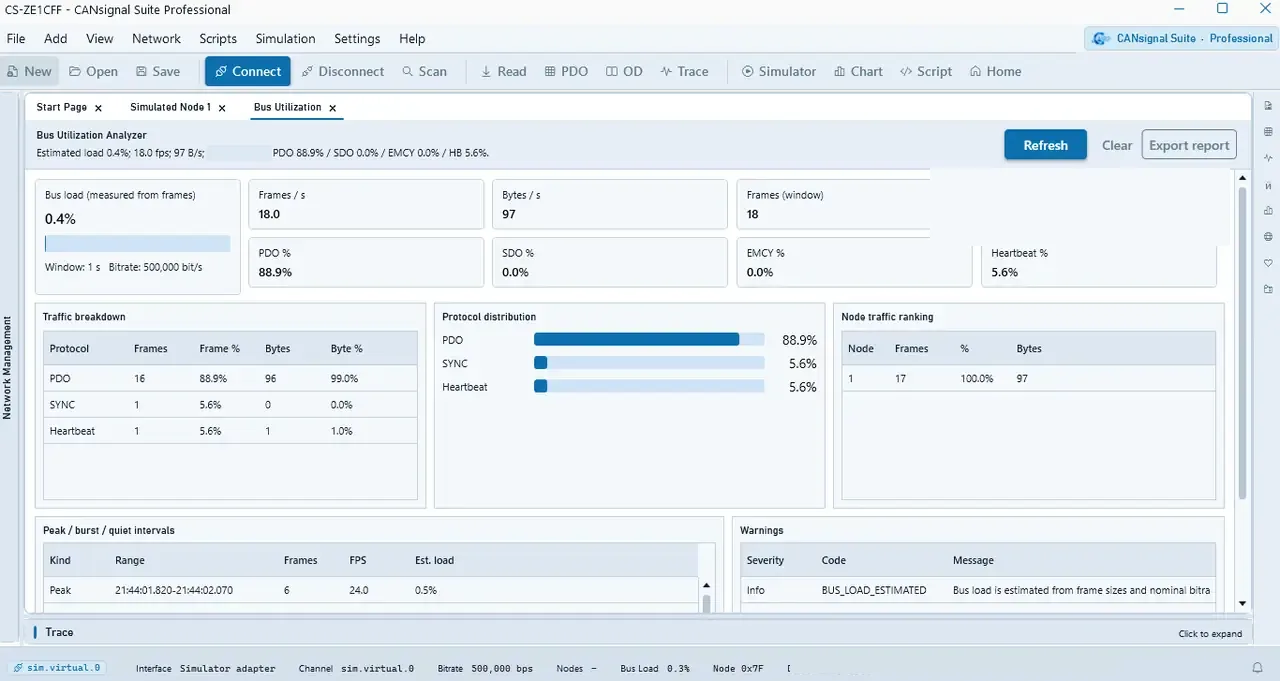The image size is (1280, 681).
Task: Open the Trace tool in the toolbar
Action: point(684,71)
